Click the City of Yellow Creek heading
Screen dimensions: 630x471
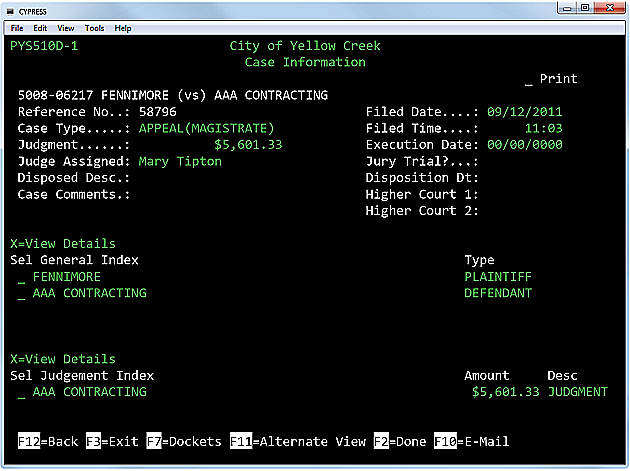305,46
